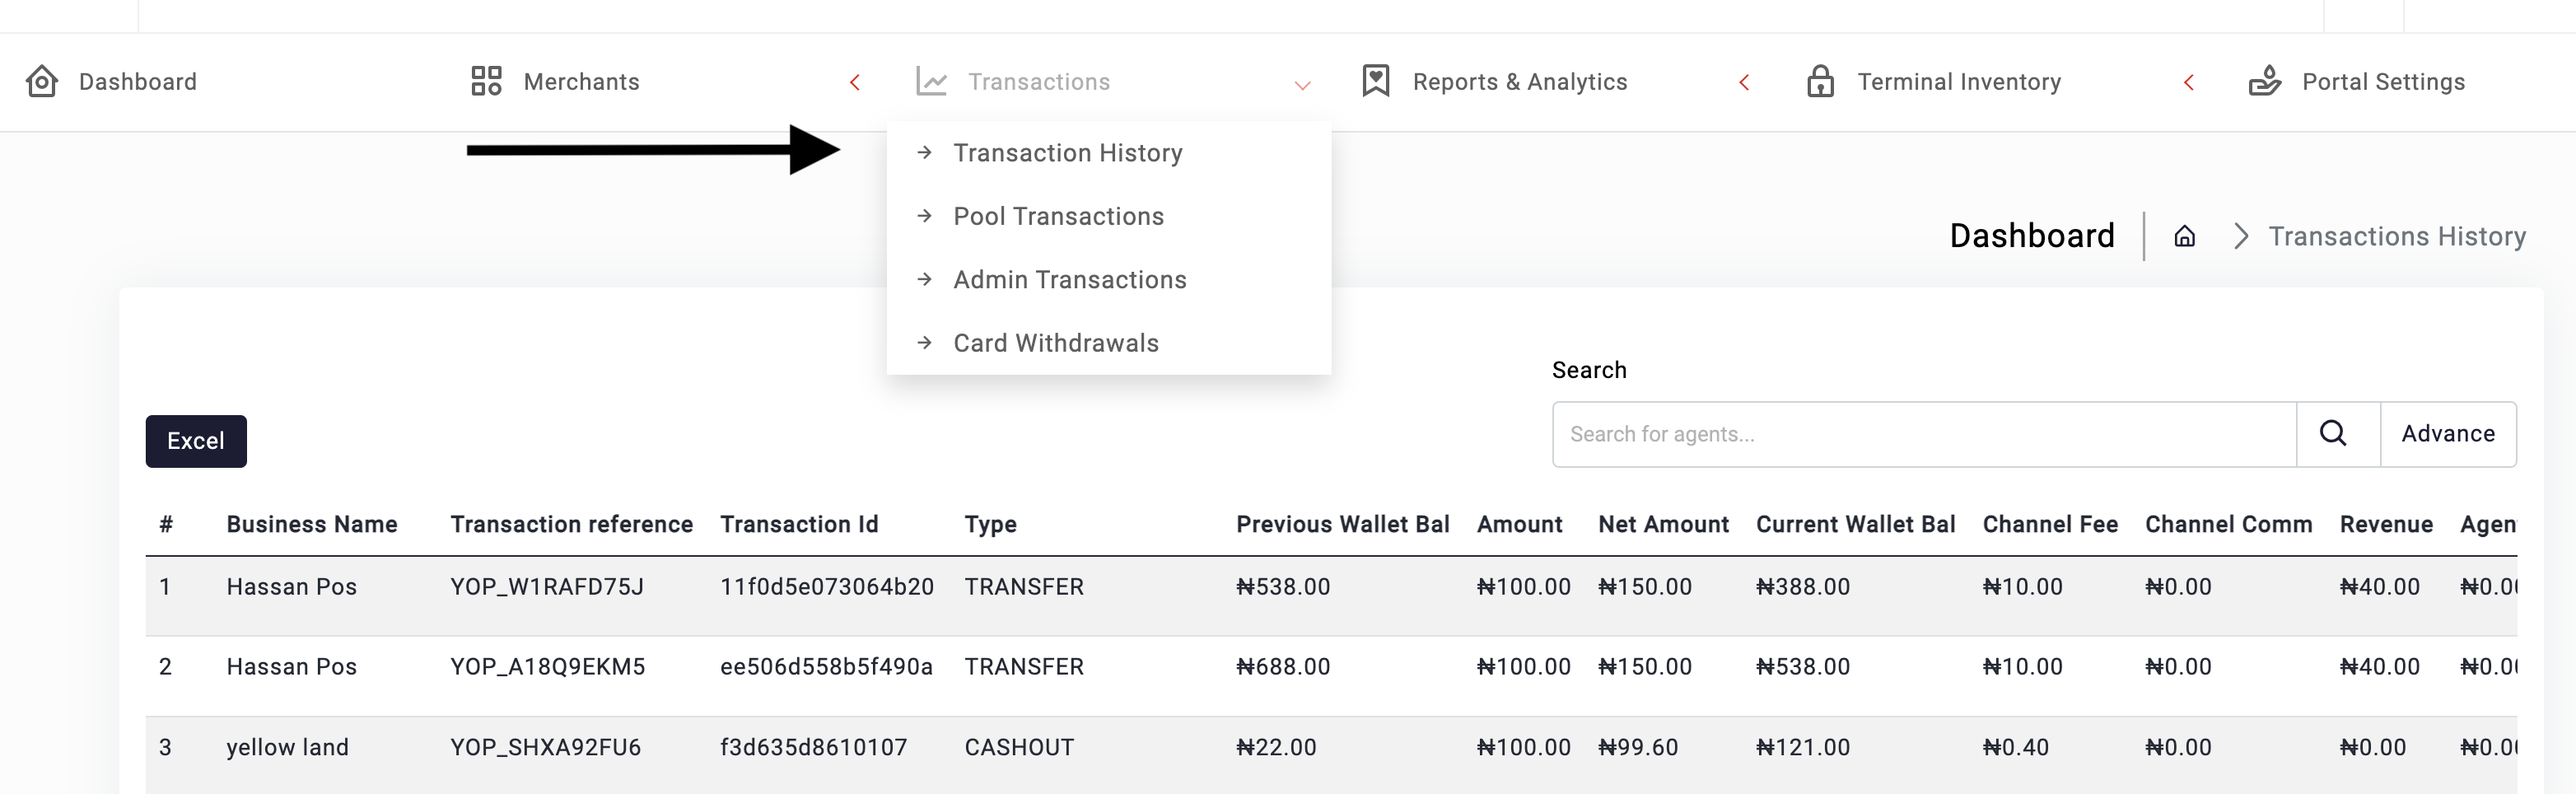This screenshot has width=2576, height=794.
Task: Choose Admin Transactions in the menu
Action: point(1069,280)
